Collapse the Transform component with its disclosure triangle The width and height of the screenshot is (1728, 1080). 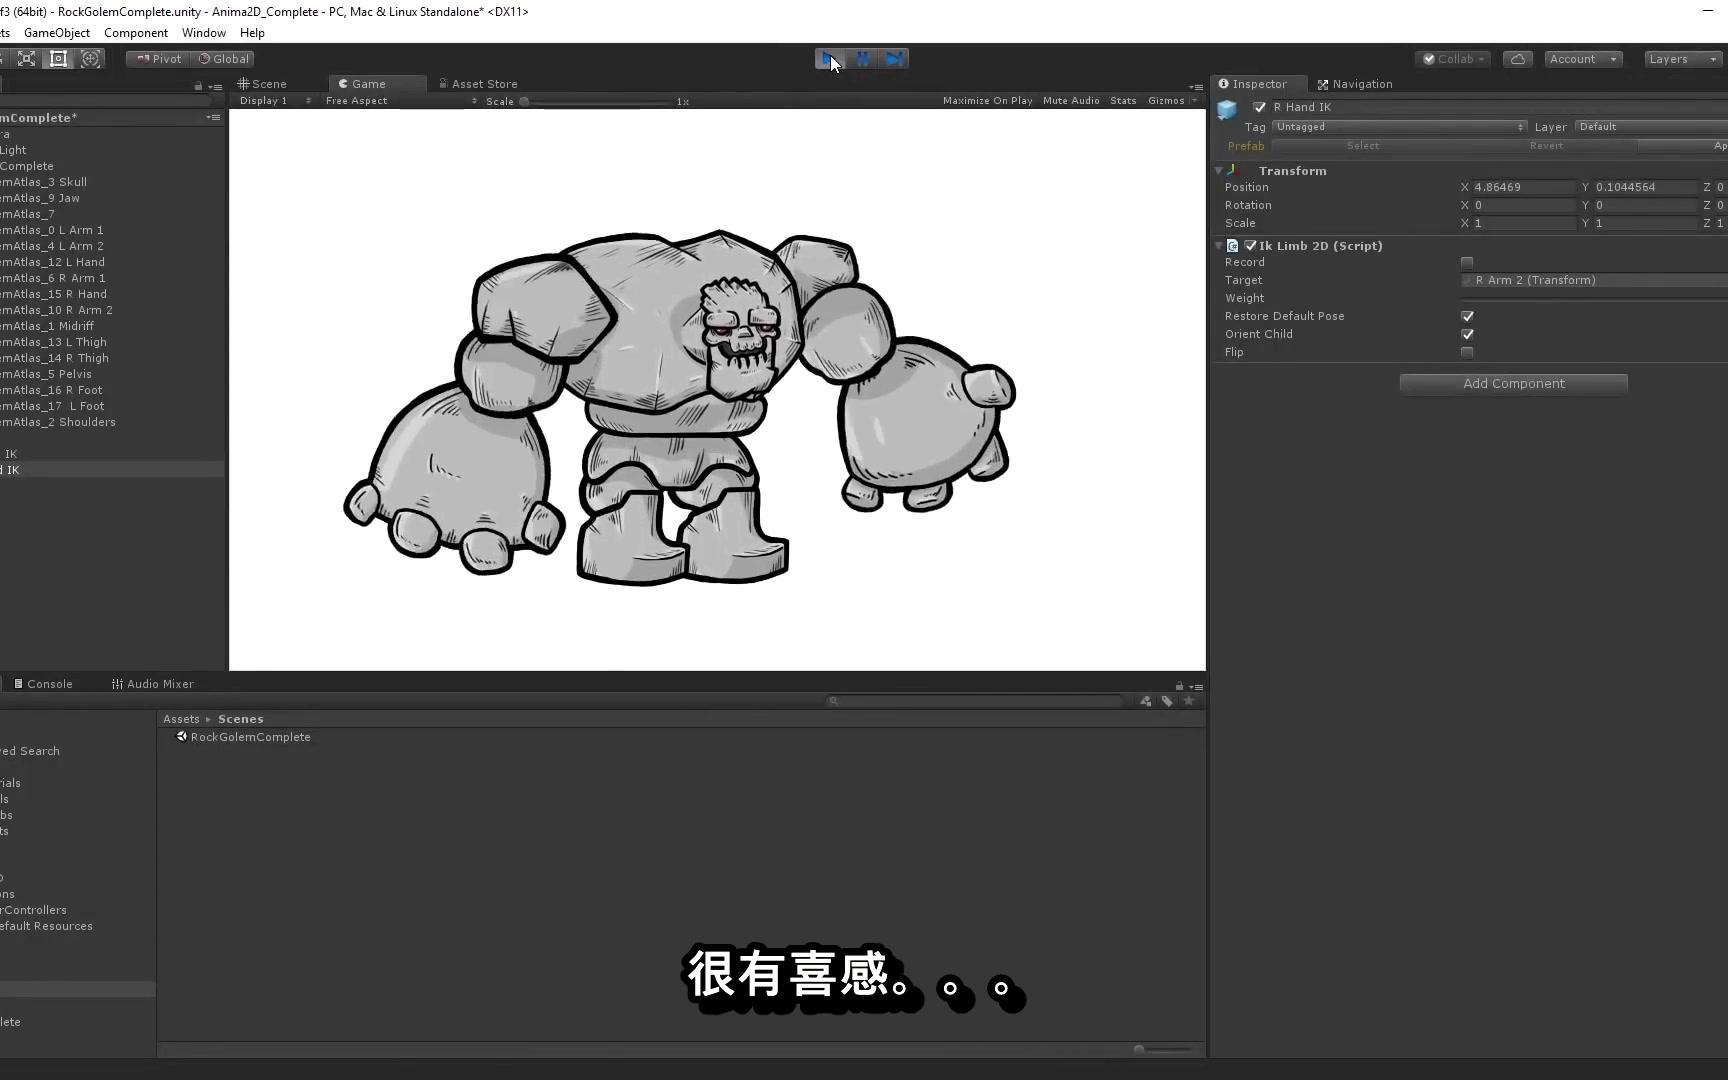[x=1218, y=170]
